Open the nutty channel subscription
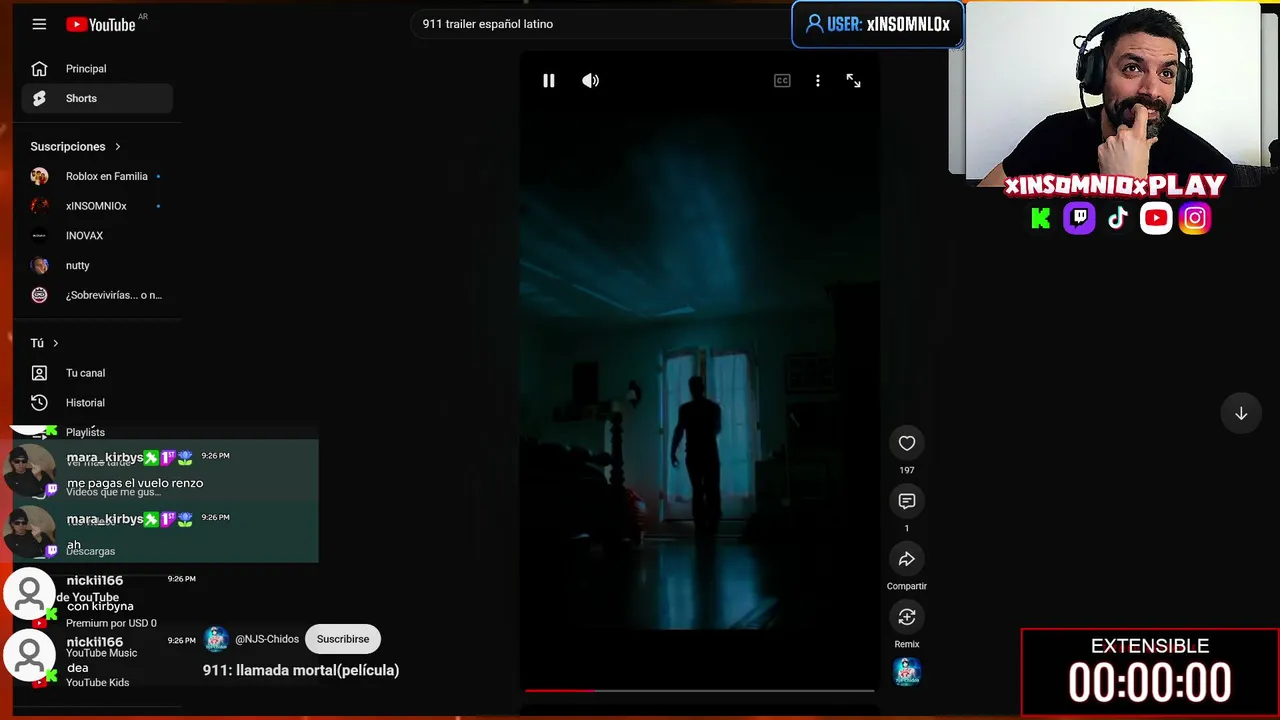The width and height of the screenshot is (1280, 720). (97, 266)
